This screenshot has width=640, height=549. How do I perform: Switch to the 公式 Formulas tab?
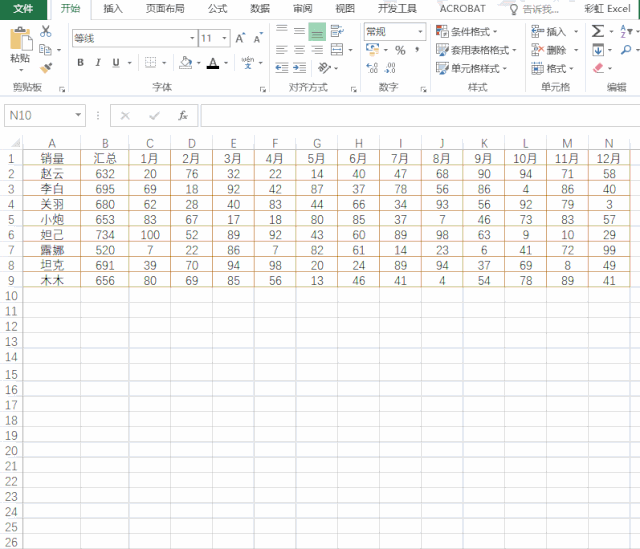coord(217,9)
